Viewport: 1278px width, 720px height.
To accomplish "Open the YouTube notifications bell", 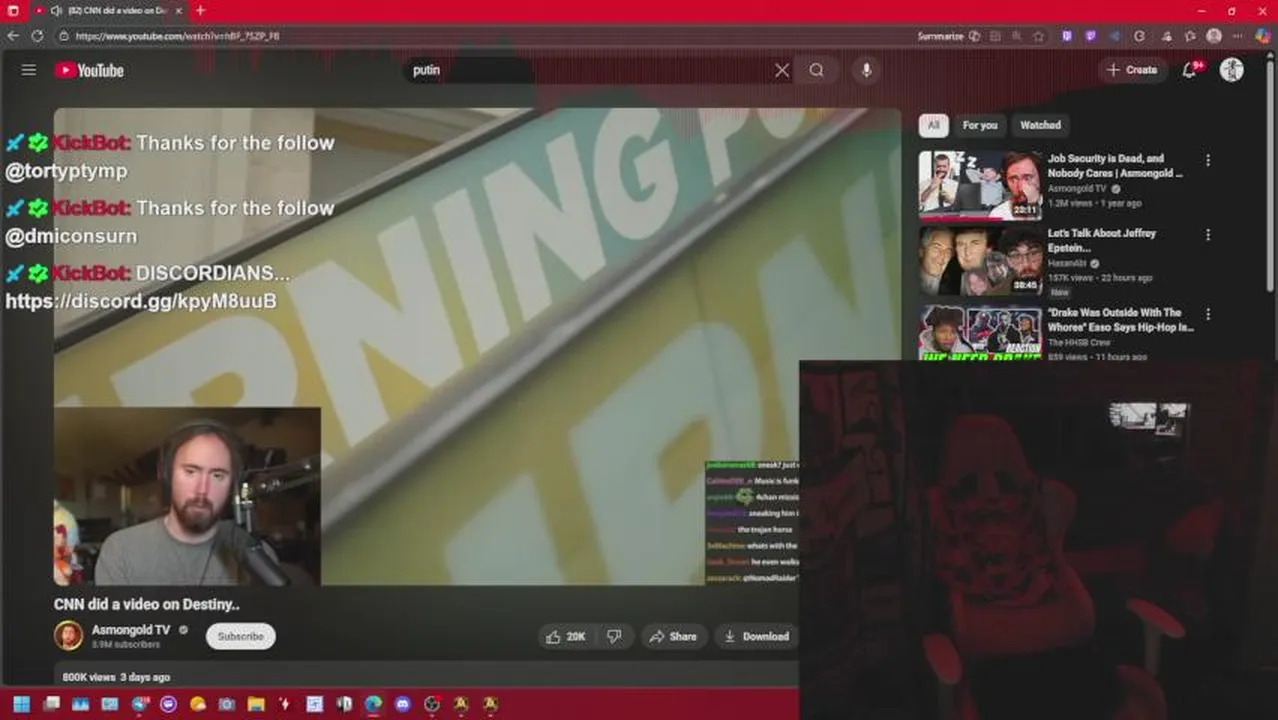I will point(1189,70).
